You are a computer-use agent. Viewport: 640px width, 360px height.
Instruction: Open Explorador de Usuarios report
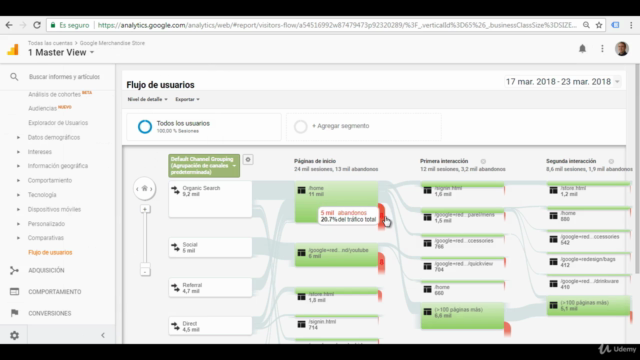click(x=58, y=123)
